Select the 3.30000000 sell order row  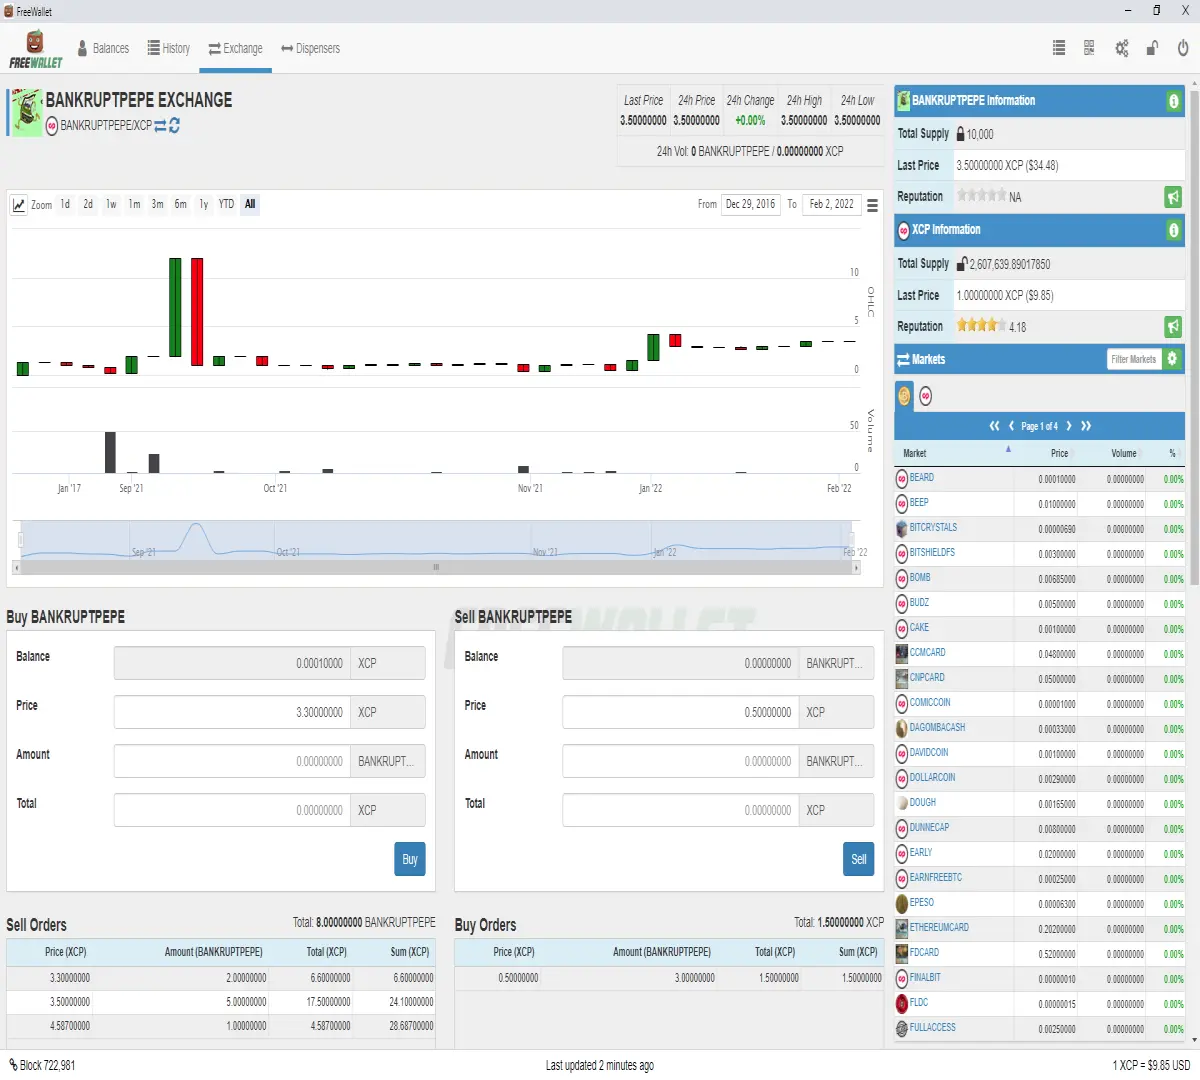[x=221, y=978]
